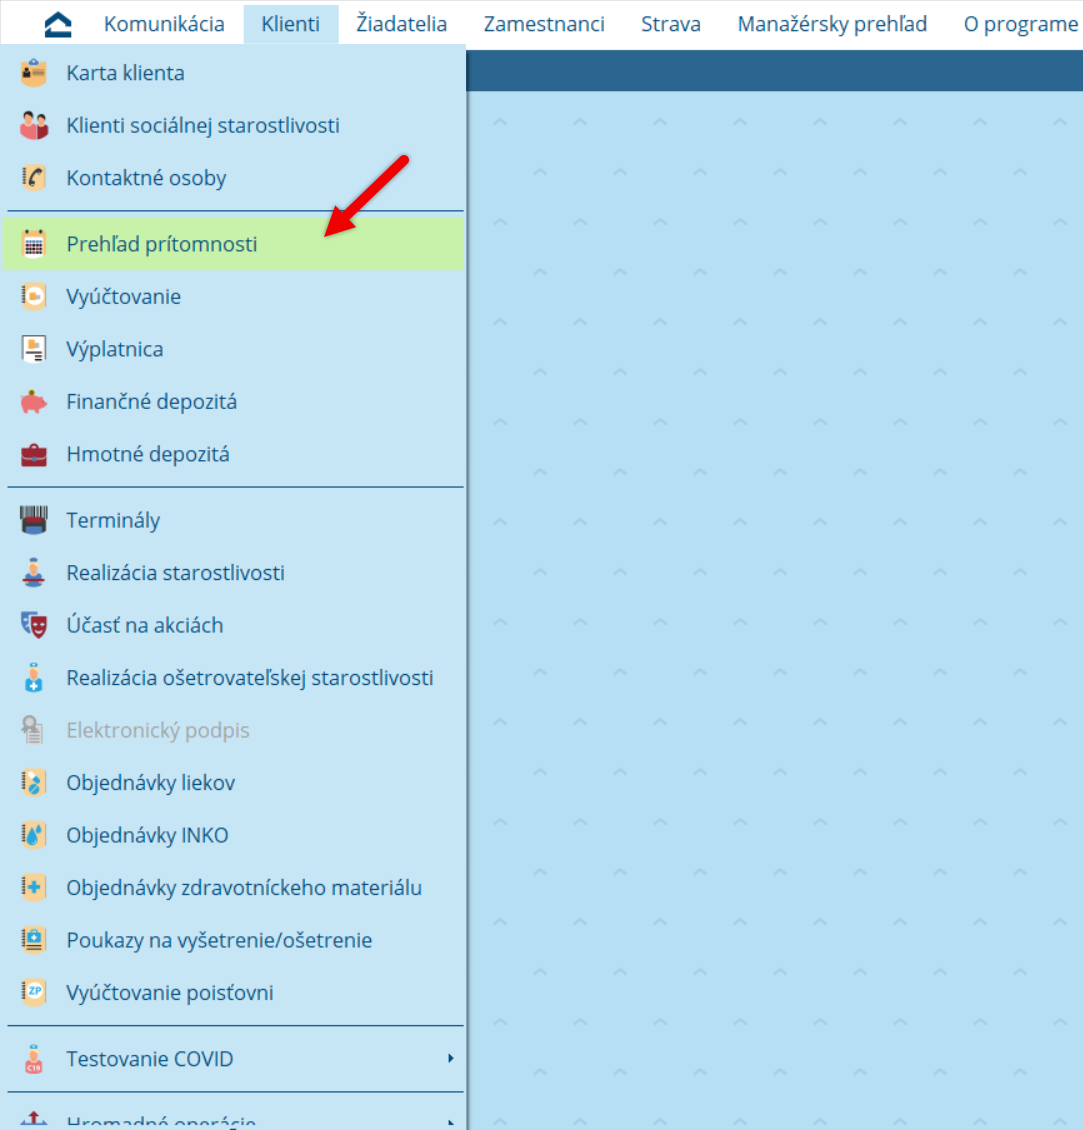The height and width of the screenshot is (1130, 1083).
Task: Choose Realizácia starostlivosti menu entry
Action: point(233,573)
